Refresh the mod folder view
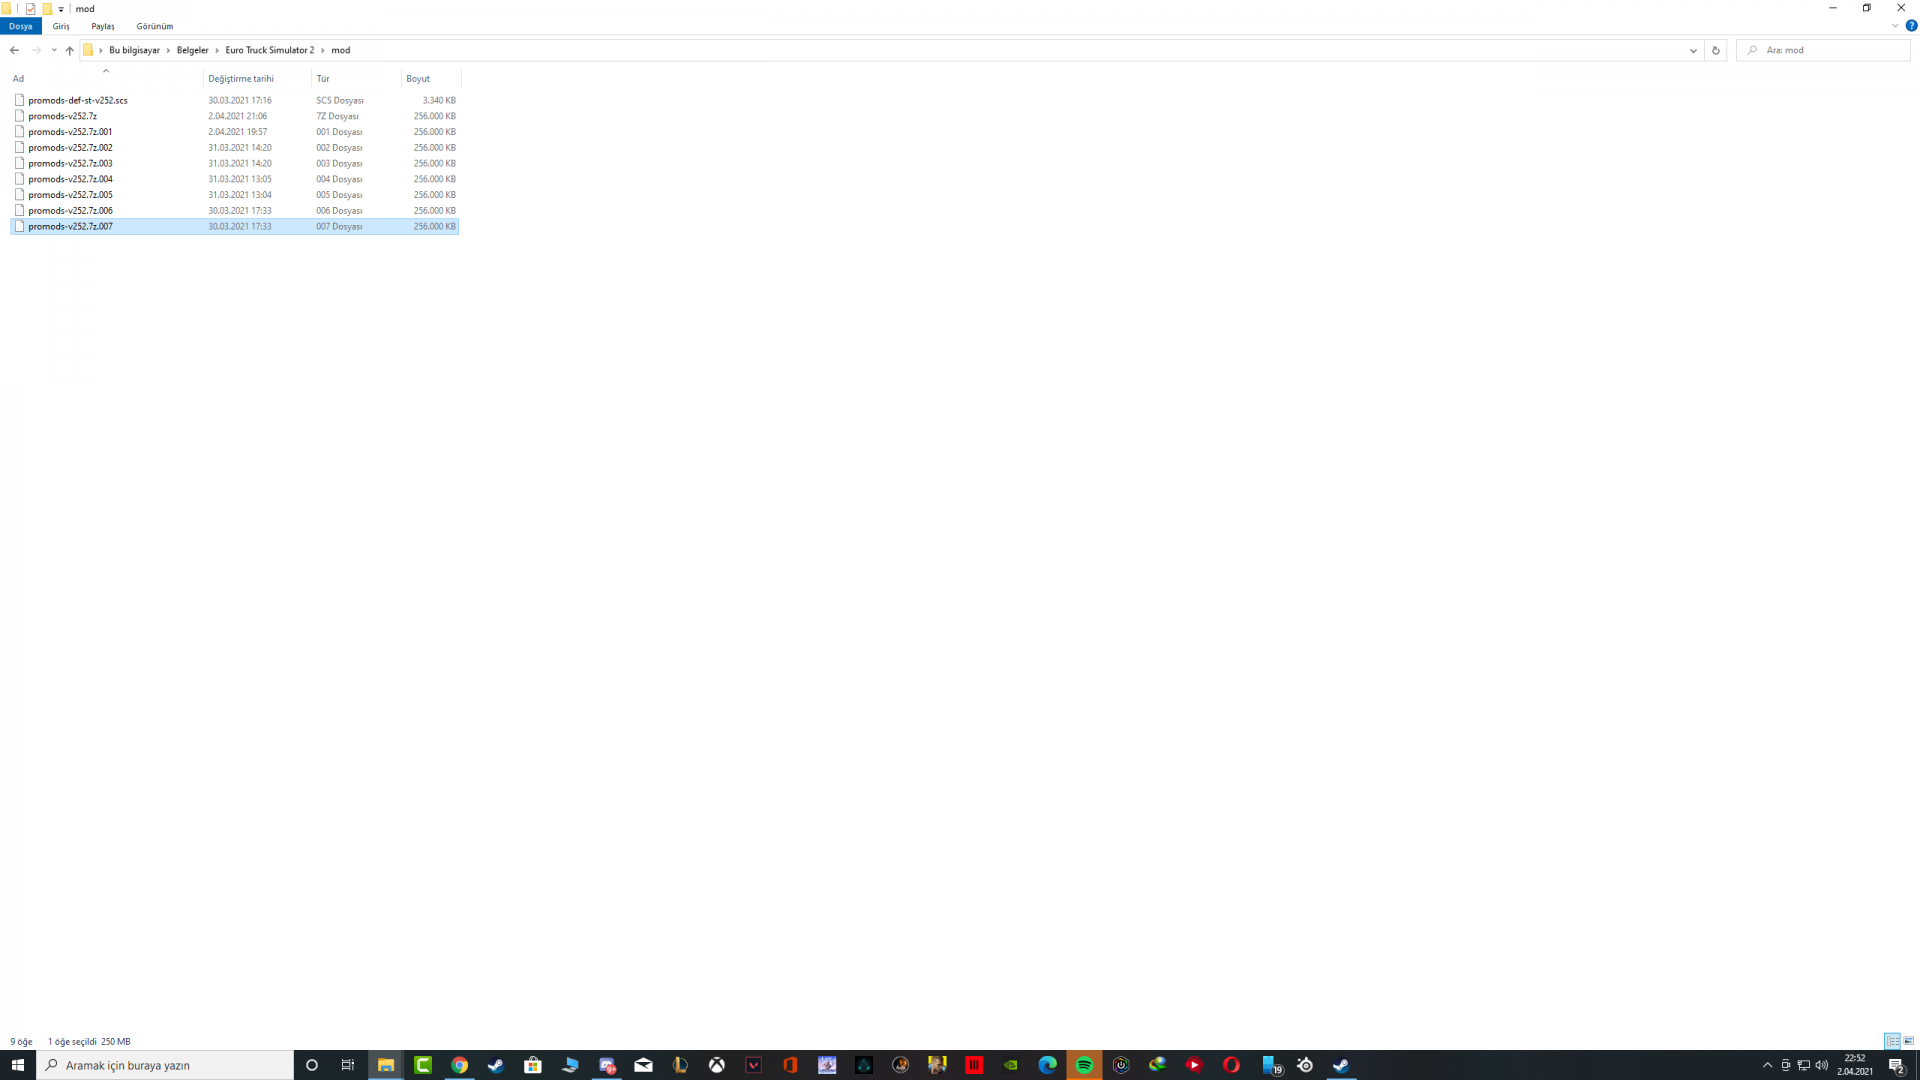Screen dimensions: 1920x1080 (1715, 50)
